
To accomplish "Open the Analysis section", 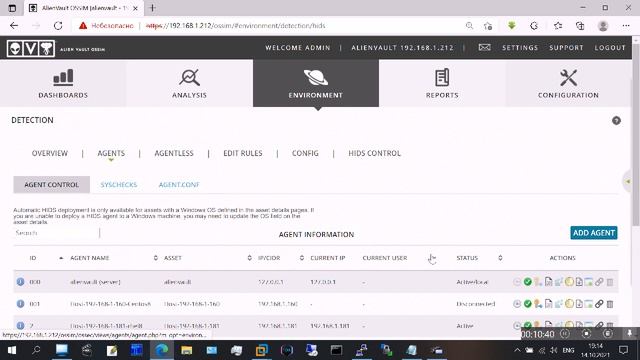I will click(x=189, y=83).
